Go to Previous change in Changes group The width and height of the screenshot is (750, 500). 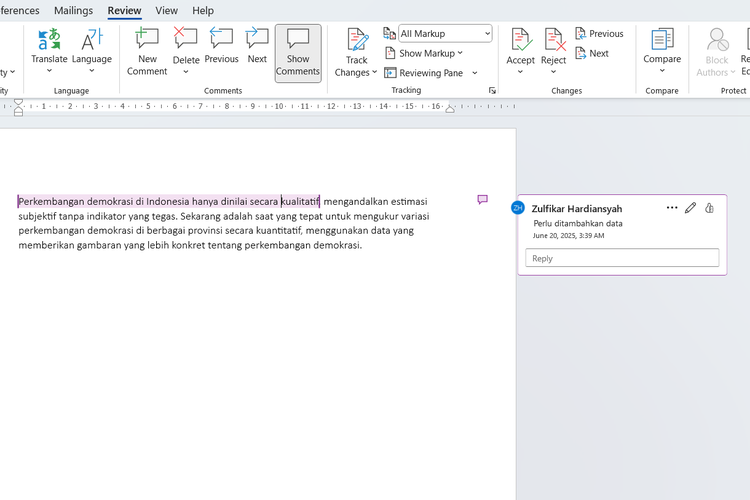coord(599,33)
